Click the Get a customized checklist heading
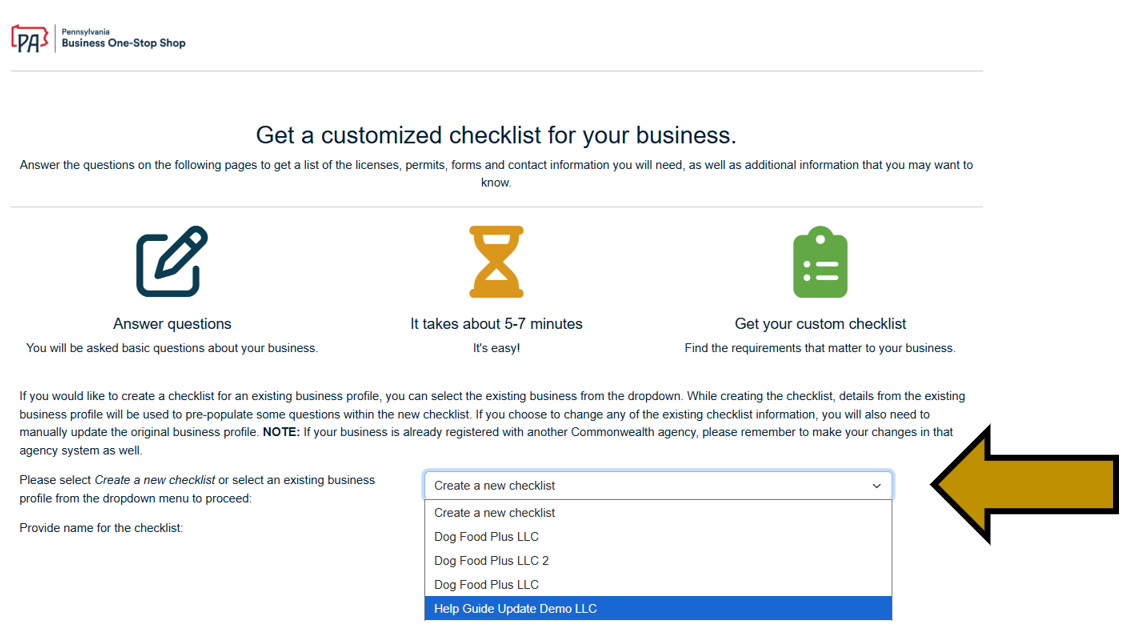1132x627 pixels. [x=496, y=135]
